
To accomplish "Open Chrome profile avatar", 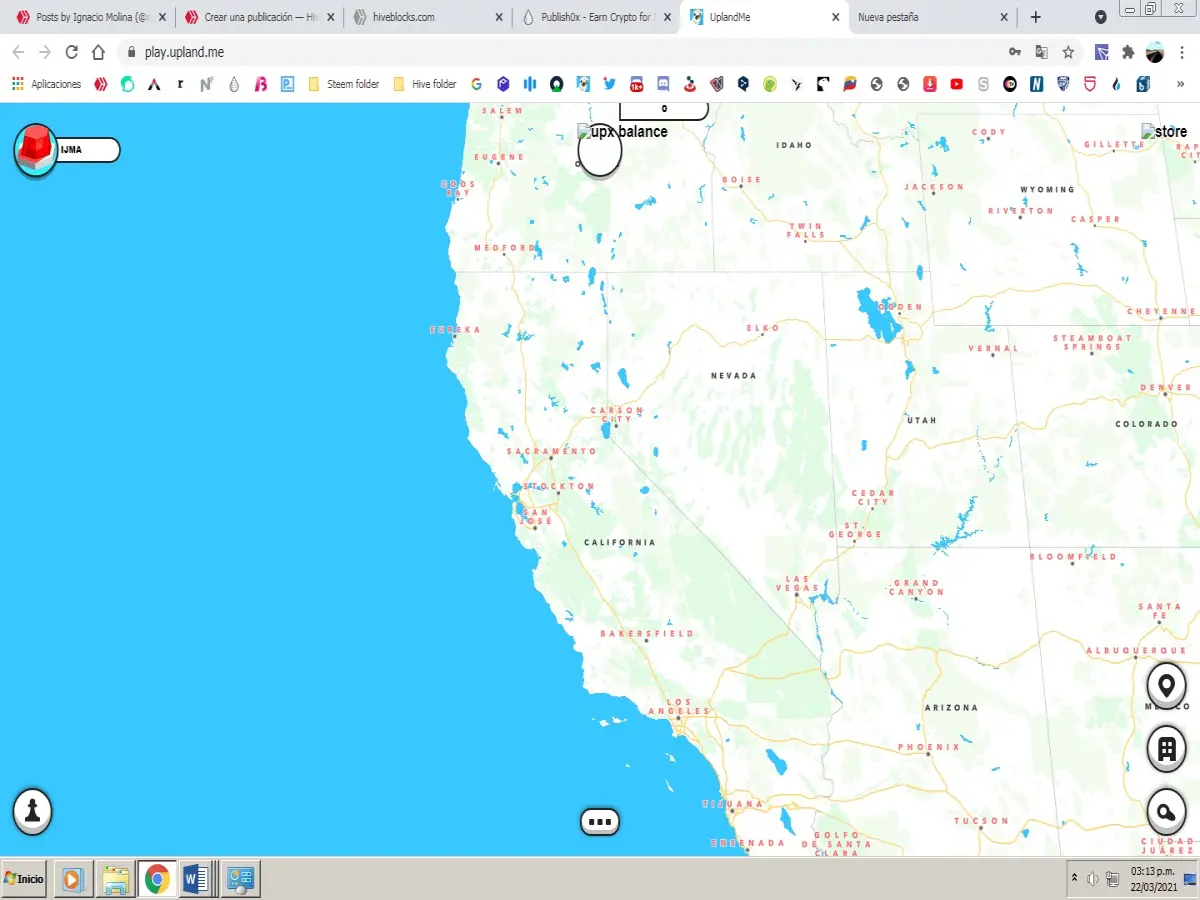I will point(1155,52).
